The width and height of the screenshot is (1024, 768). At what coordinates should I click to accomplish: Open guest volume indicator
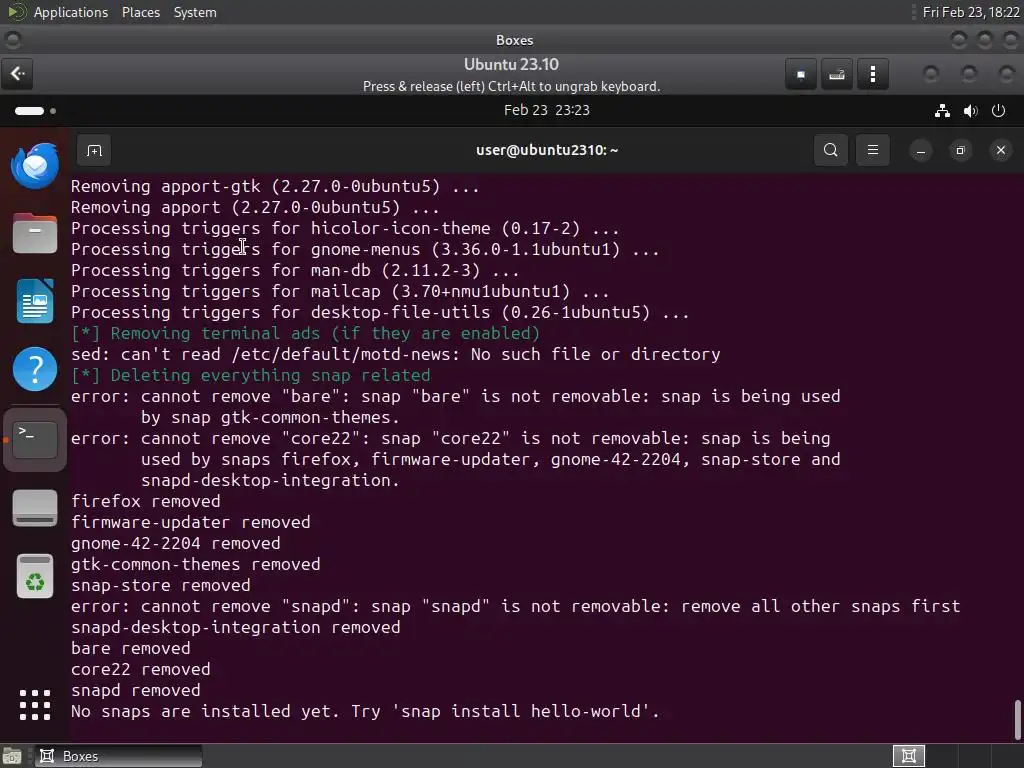pos(970,111)
